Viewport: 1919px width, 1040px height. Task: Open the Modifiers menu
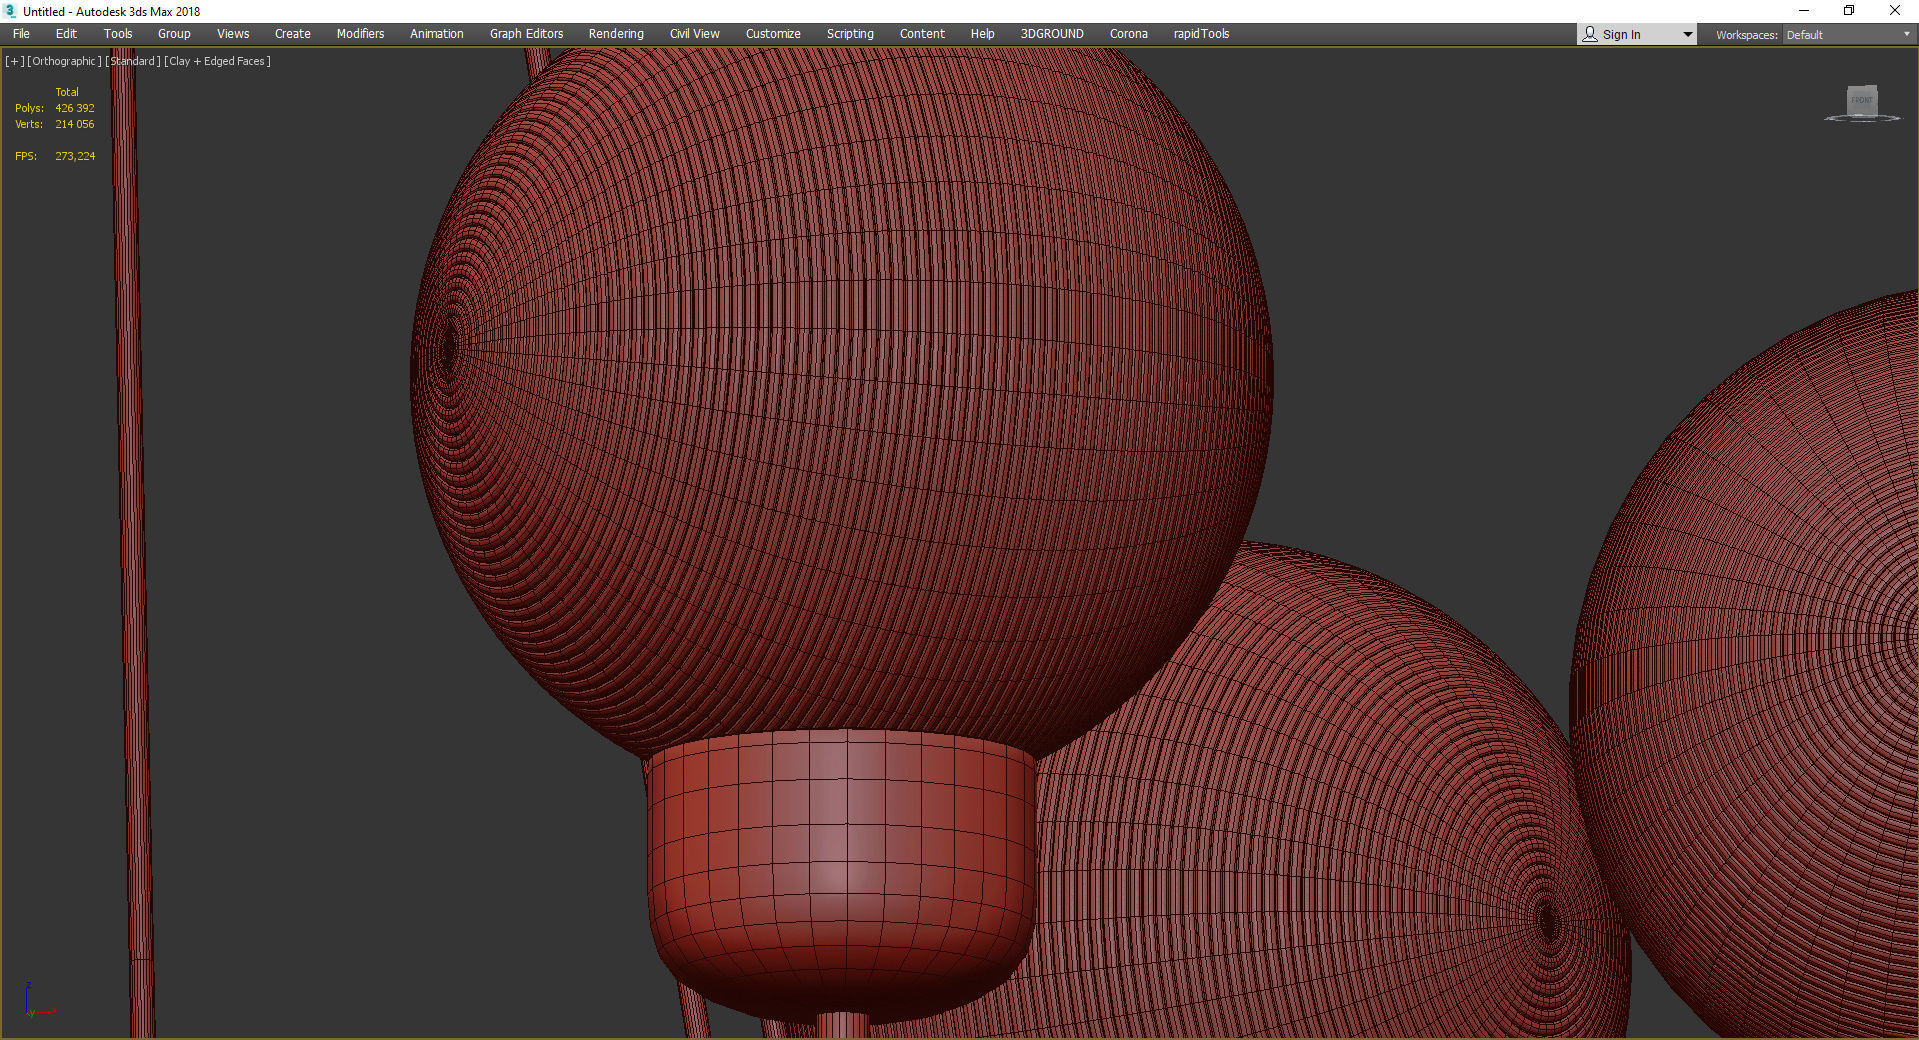point(360,34)
